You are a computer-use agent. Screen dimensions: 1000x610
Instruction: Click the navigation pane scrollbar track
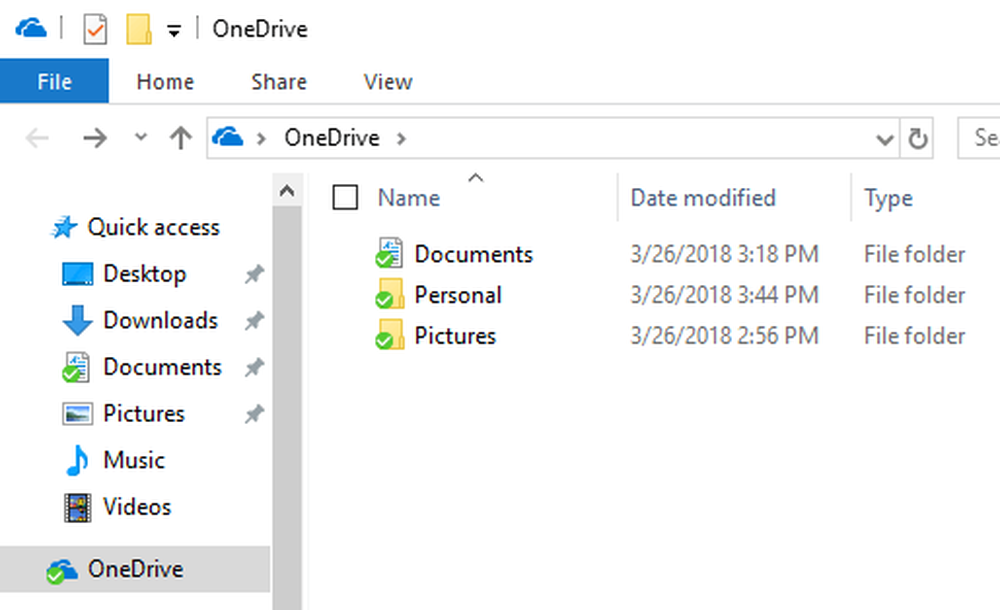tap(287, 408)
